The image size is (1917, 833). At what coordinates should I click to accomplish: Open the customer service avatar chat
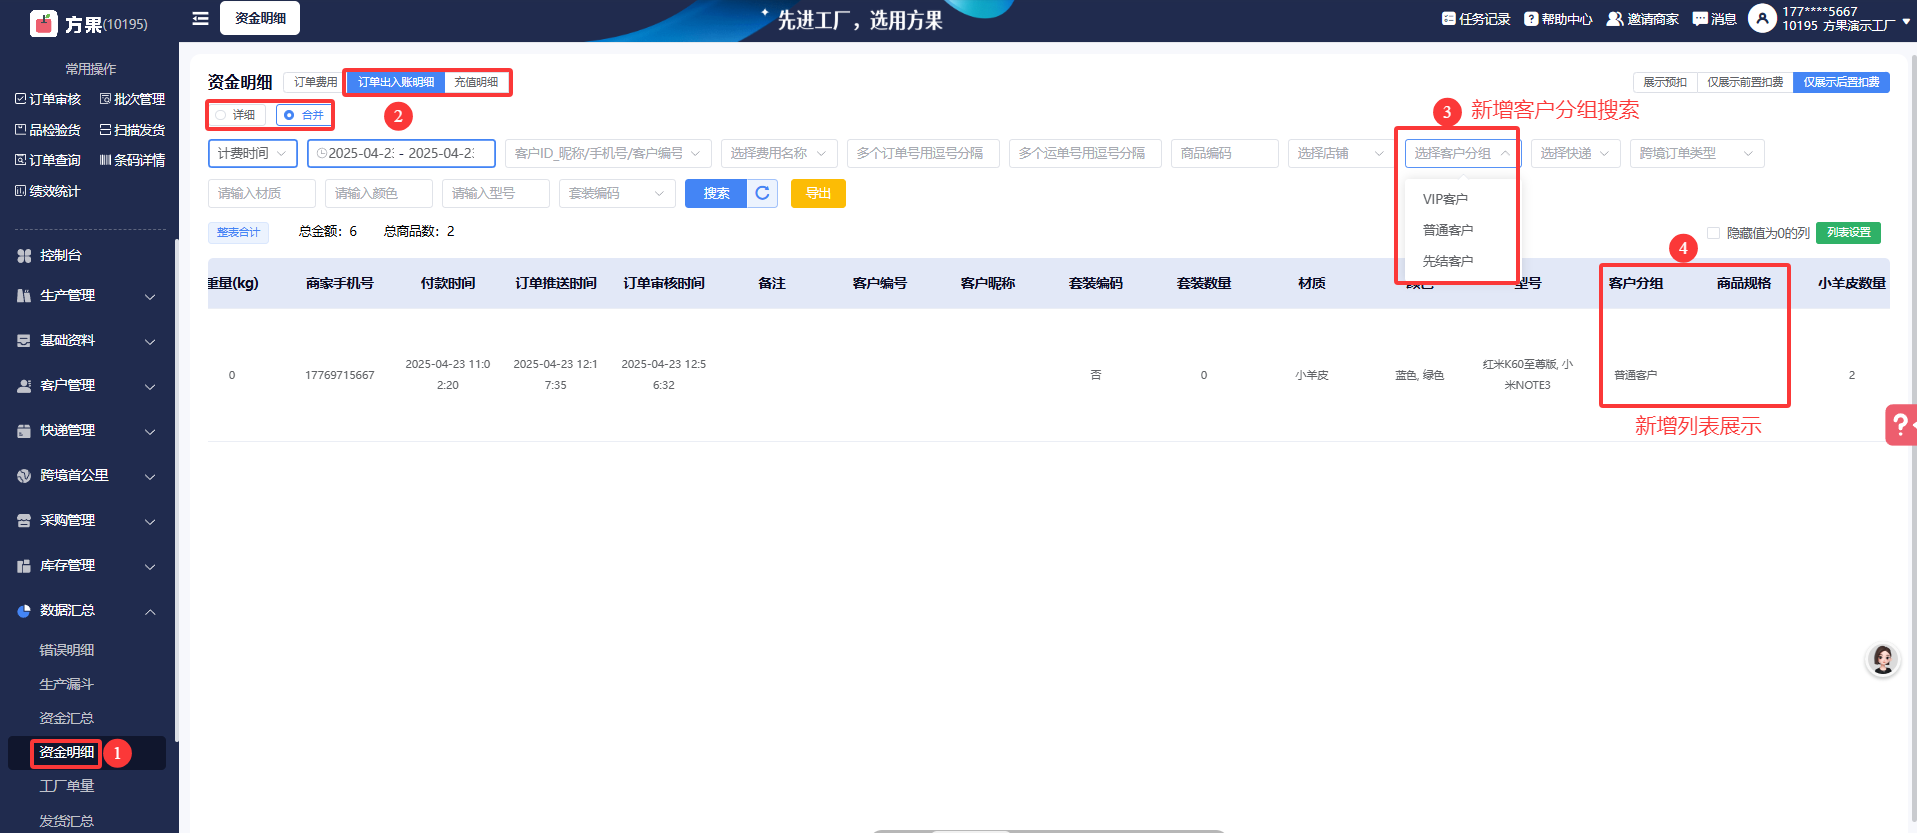(x=1883, y=659)
